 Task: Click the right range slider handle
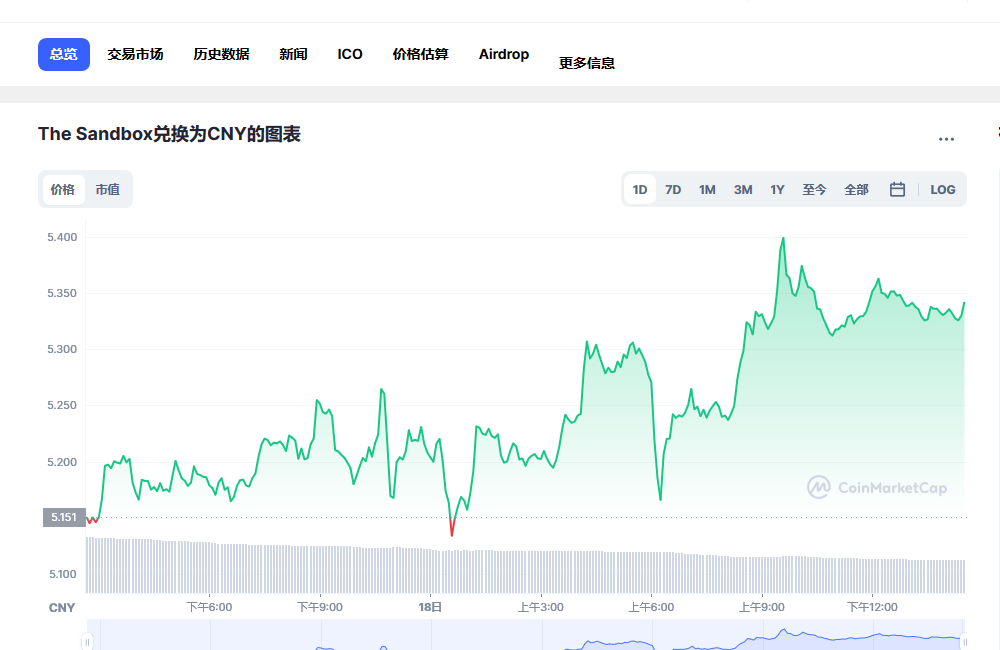(964, 641)
